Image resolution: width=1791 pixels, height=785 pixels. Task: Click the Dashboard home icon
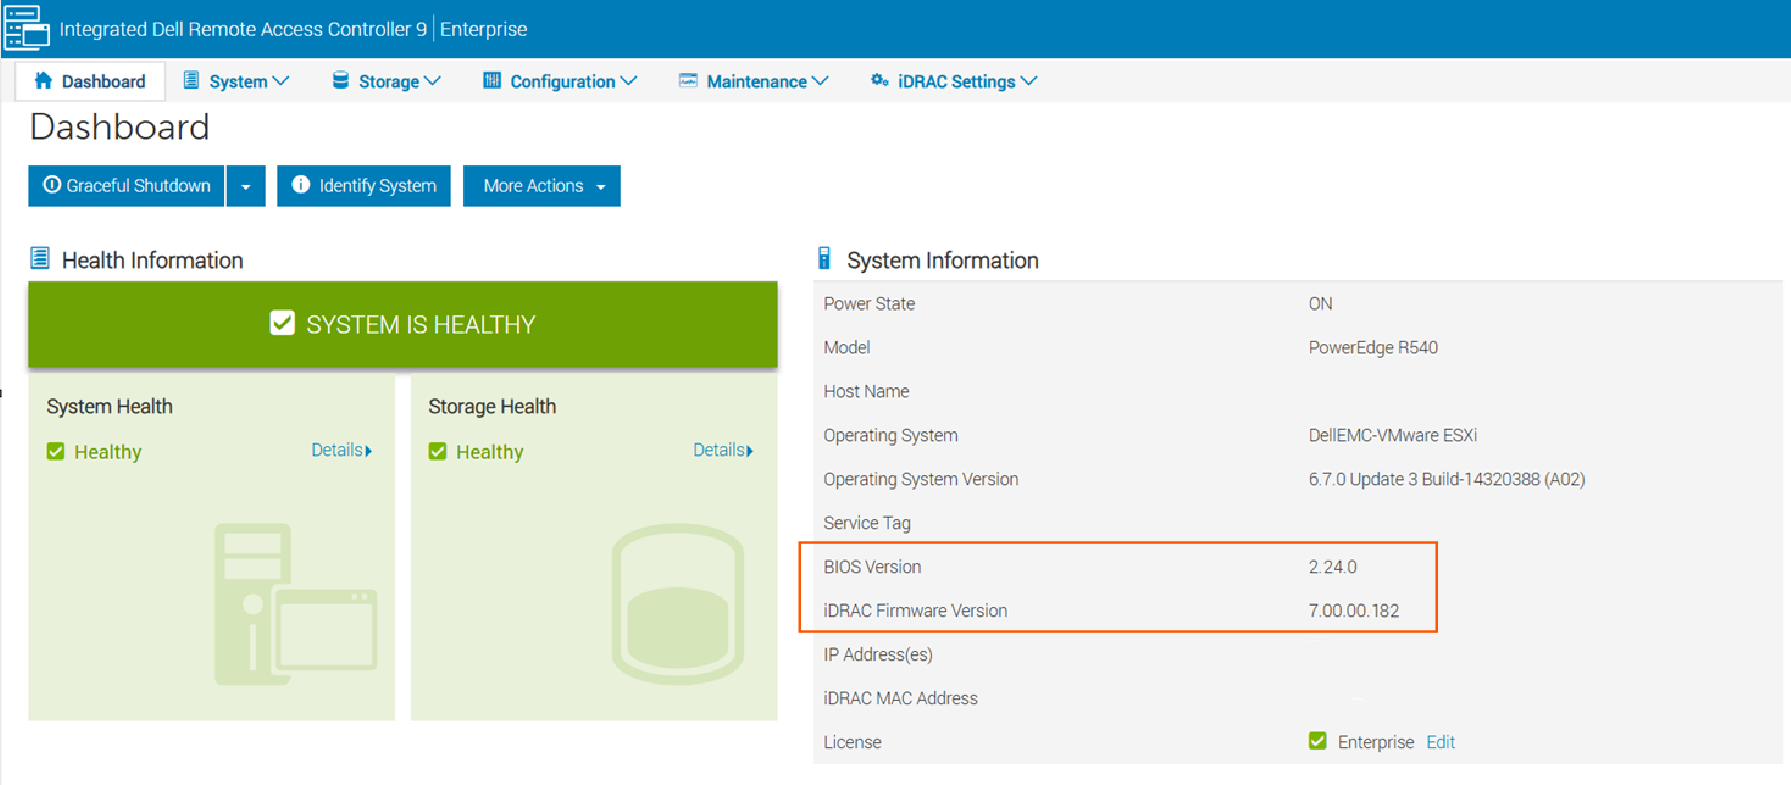pos(42,81)
